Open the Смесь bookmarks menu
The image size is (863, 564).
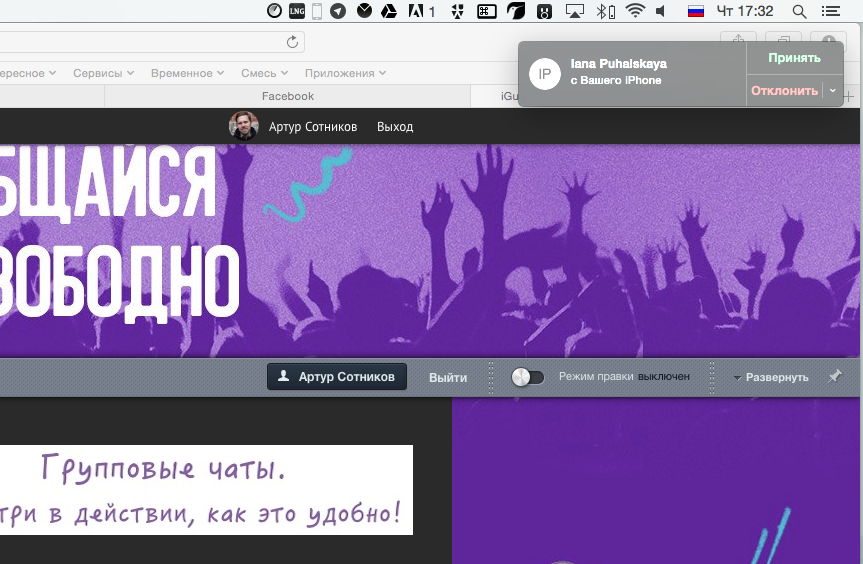264,73
